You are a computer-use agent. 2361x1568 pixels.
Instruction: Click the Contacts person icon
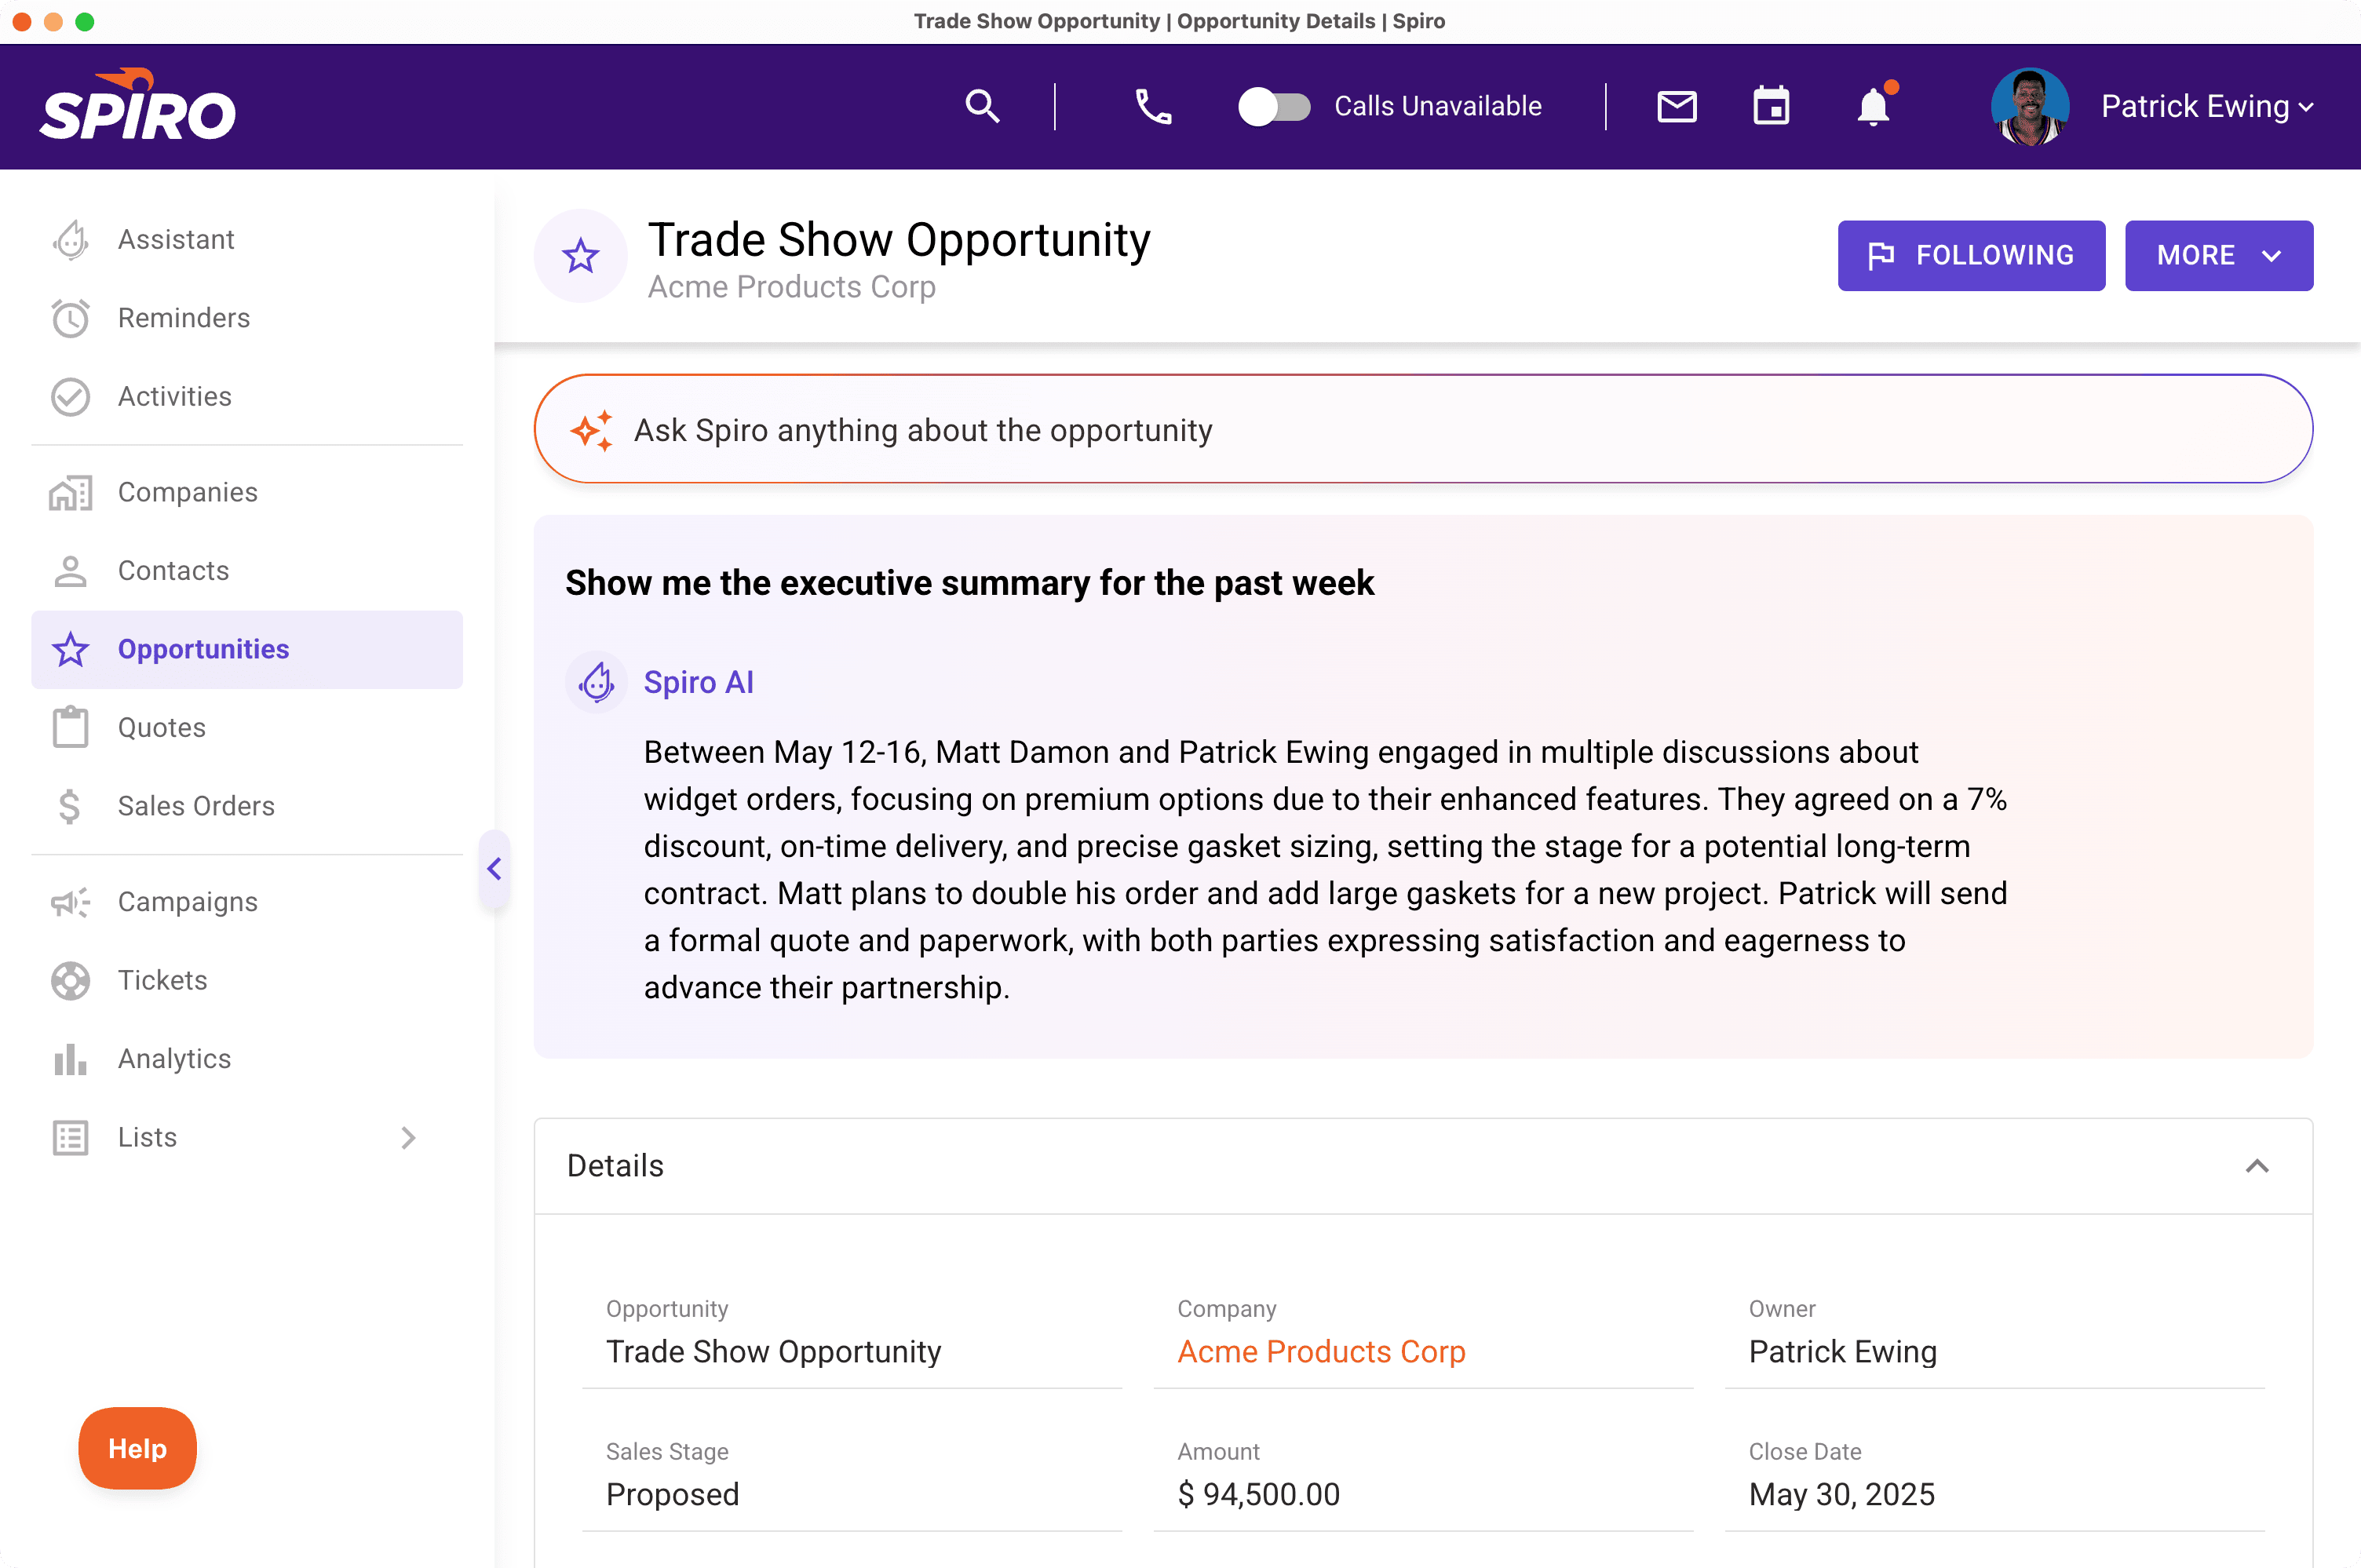tap(70, 571)
